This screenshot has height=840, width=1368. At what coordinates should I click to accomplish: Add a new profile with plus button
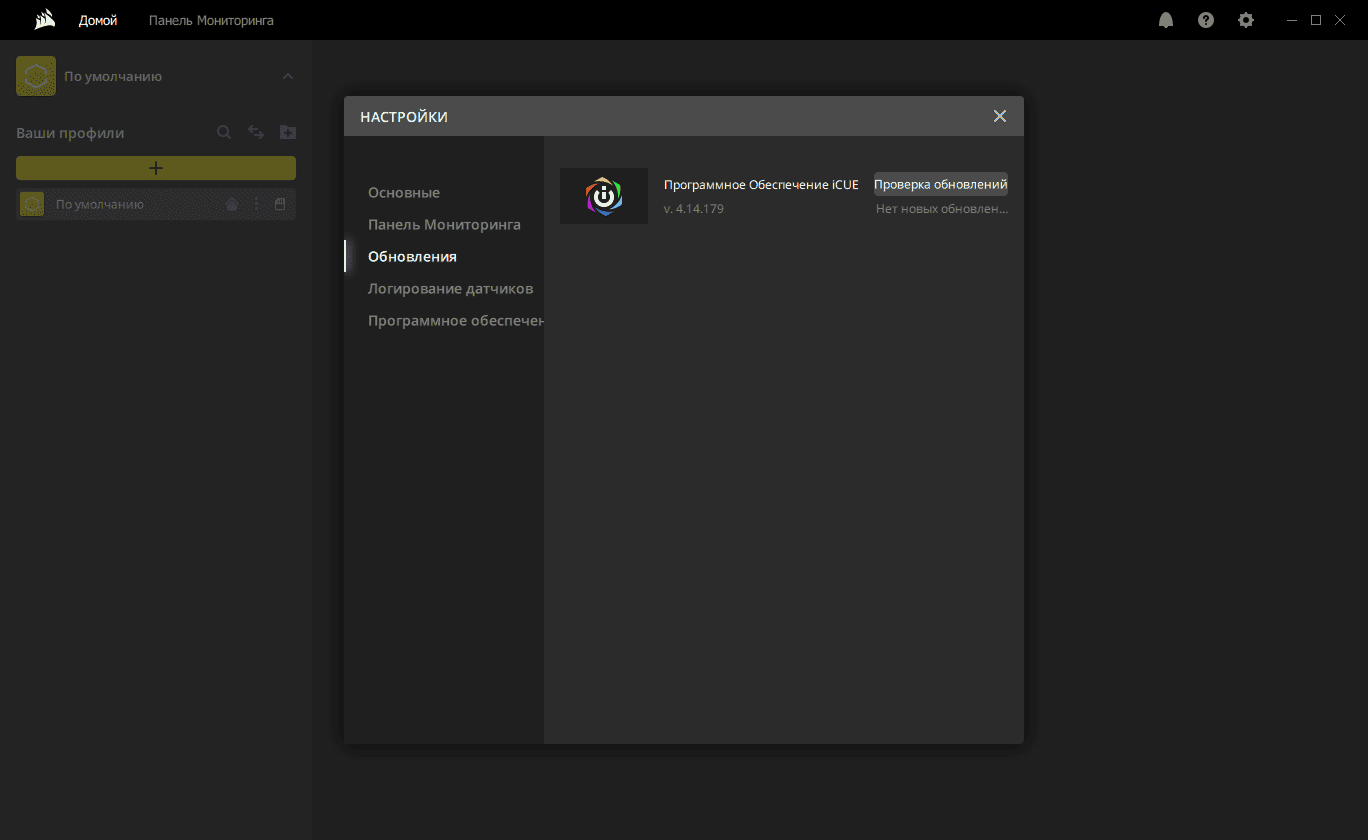156,168
